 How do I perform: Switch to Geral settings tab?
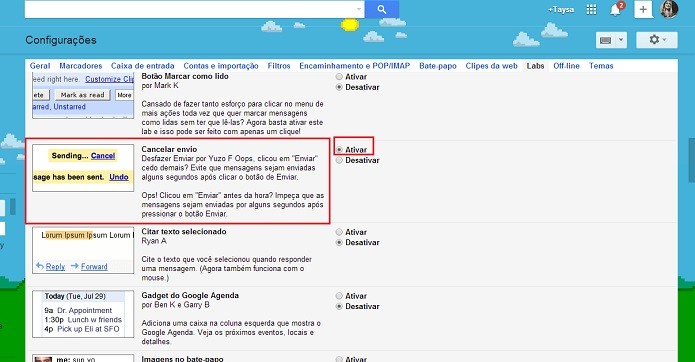click(40, 66)
